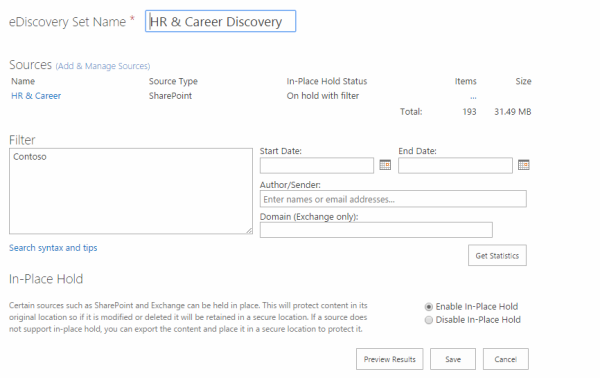Click the 'Name' column header
Viewport: 600px width, 378px height.
(x=23, y=81)
